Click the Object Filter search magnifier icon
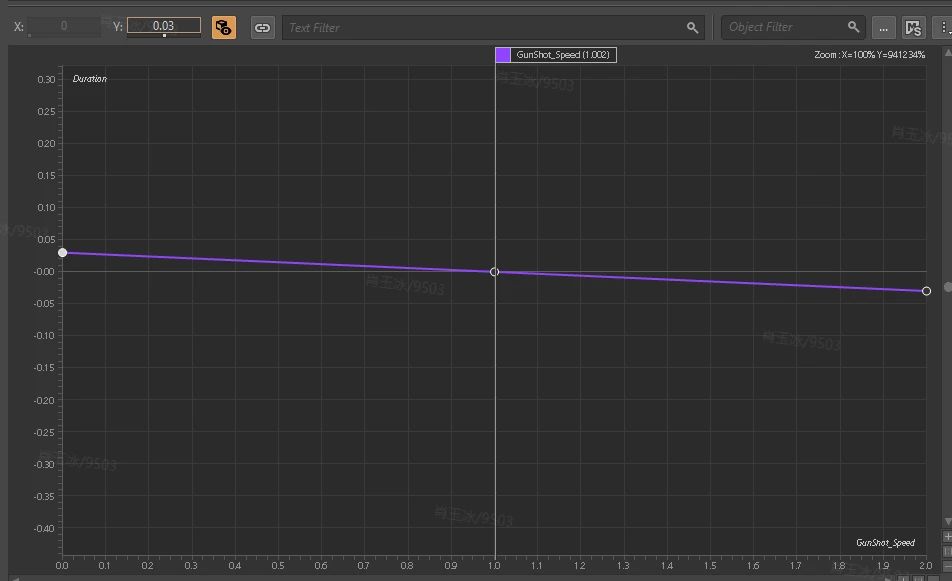The width and height of the screenshot is (952, 581). (x=853, y=27)
